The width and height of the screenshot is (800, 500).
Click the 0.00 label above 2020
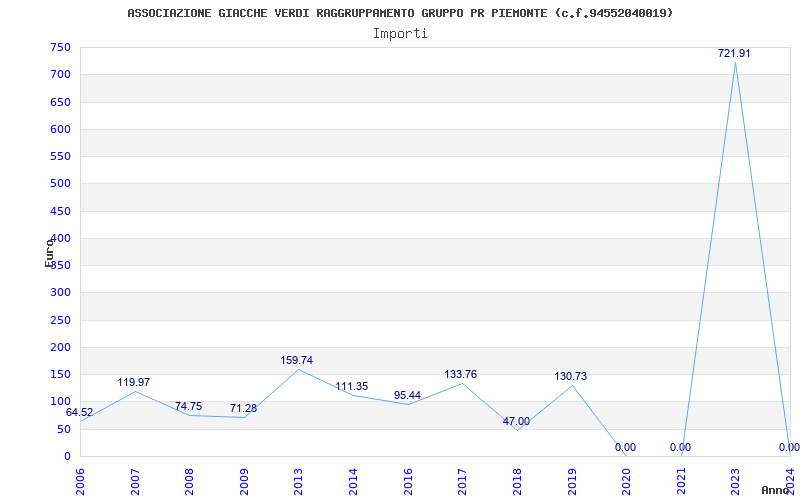pos(626,447)
